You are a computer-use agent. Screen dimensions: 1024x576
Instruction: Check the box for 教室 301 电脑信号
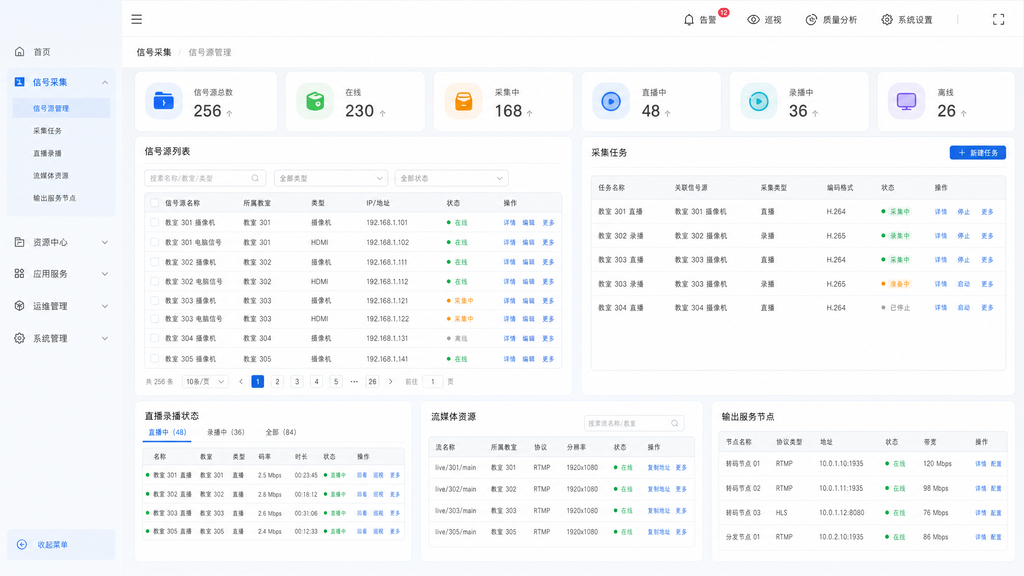155,242
